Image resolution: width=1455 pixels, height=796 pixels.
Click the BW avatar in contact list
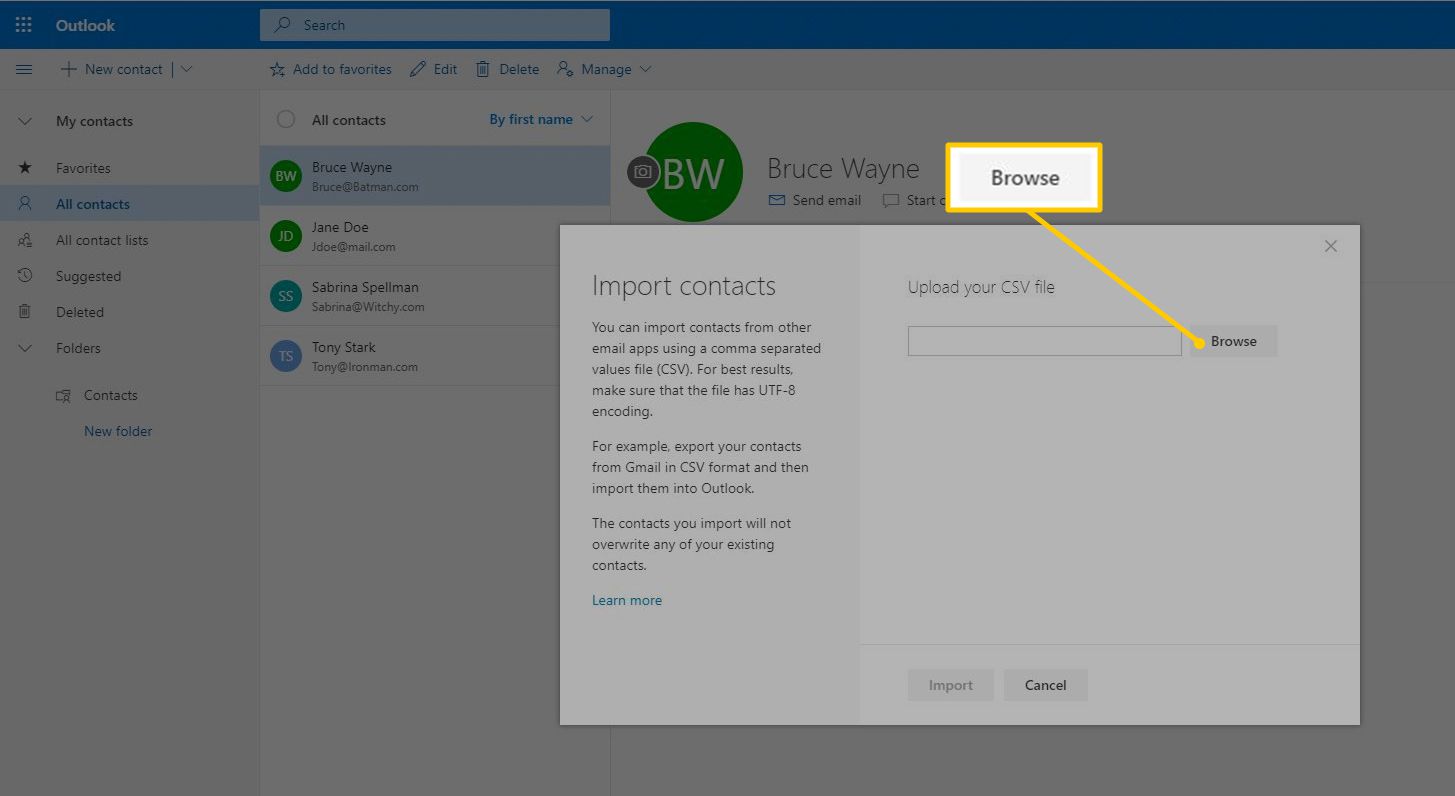(x=286, y=176)
